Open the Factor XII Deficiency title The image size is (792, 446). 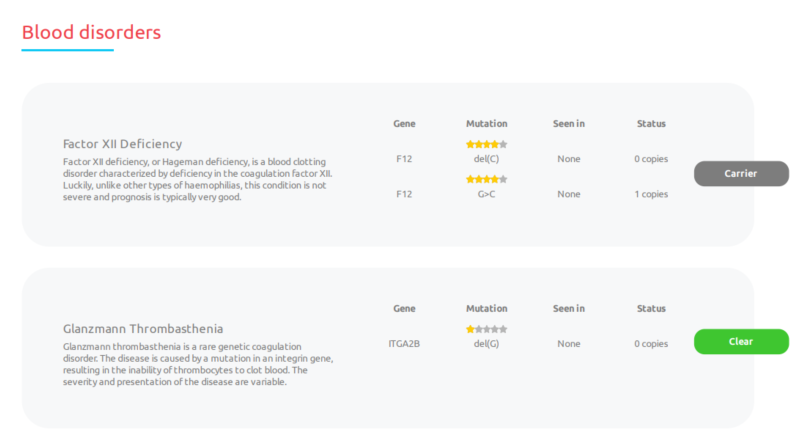tap(122, 144)
